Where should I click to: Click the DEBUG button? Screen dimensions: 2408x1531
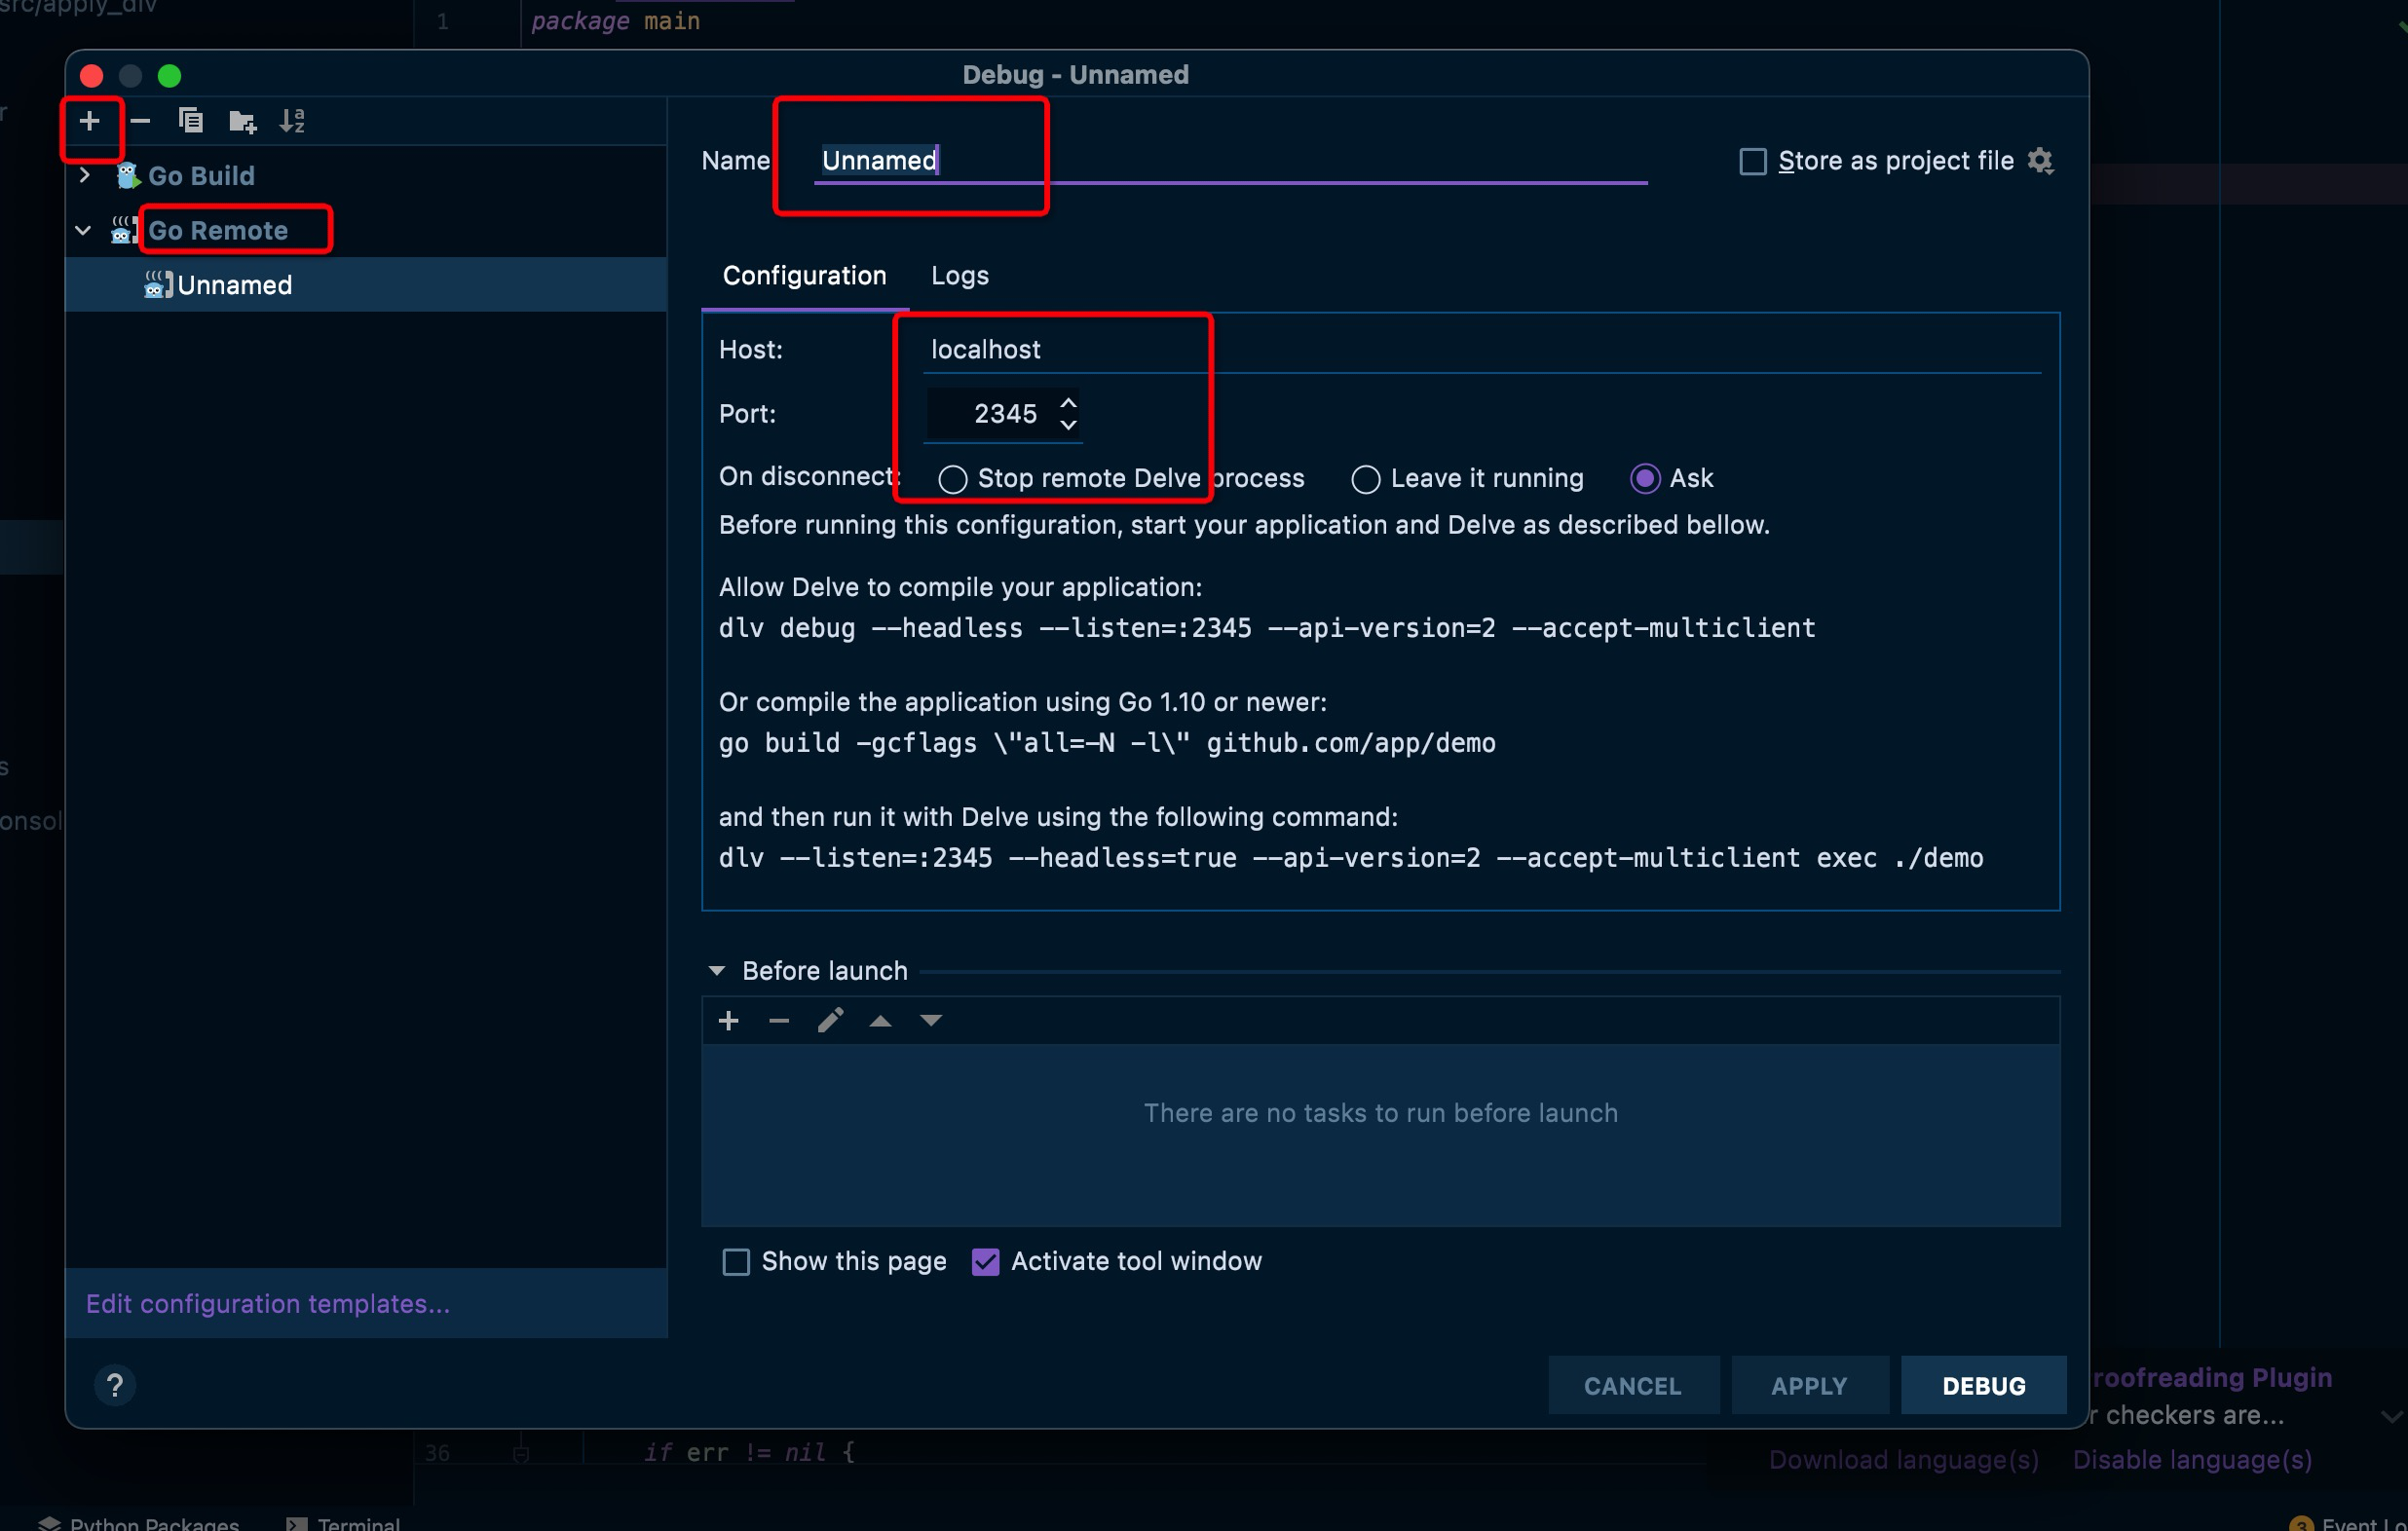click(x=1983, y=1385)
